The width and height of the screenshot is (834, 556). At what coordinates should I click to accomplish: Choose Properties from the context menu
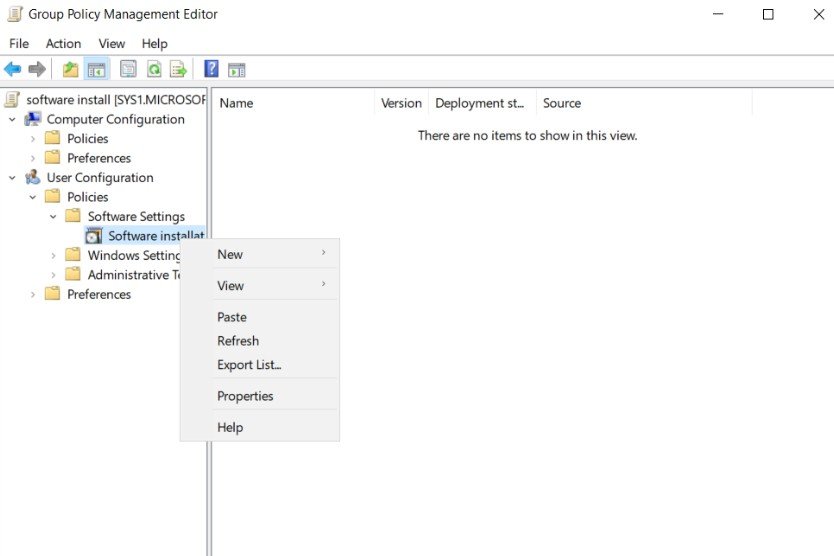[x=260, y=396]
